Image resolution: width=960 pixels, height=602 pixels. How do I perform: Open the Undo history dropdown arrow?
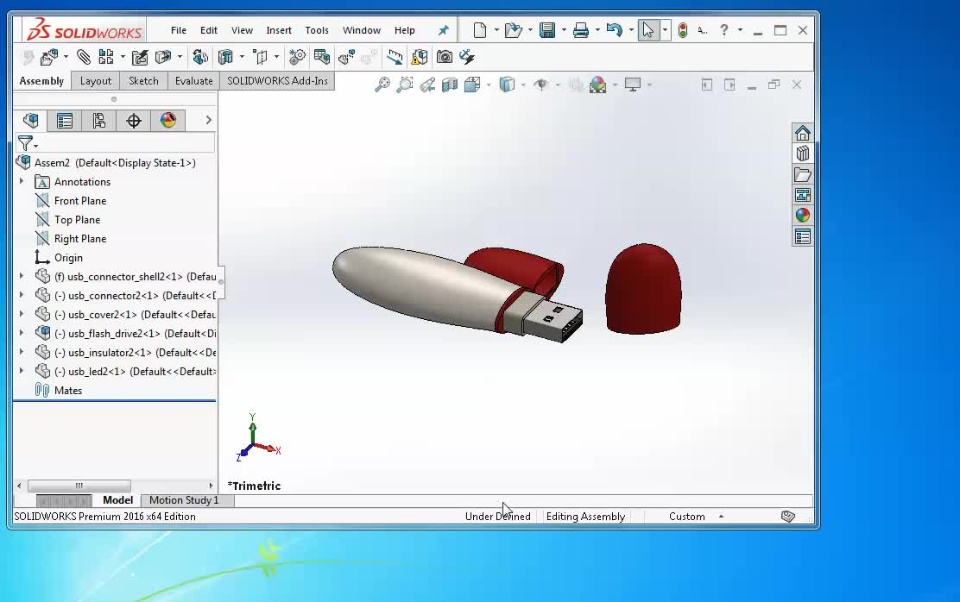(x=631, y=30)
